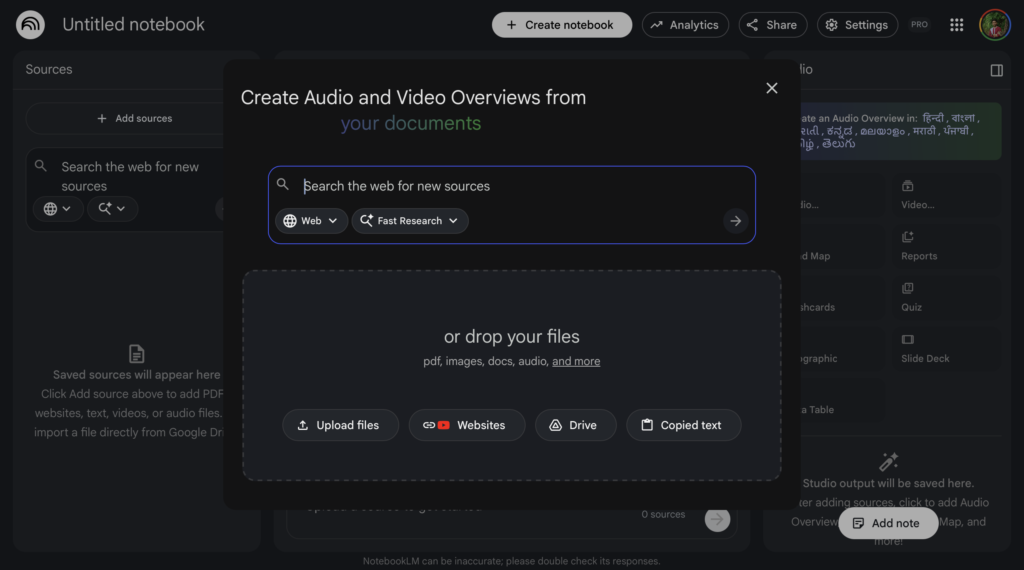Click the '0 sources' counter
Image resolution: width=1024 pixels, height=570 pixels.
[663, 515]
